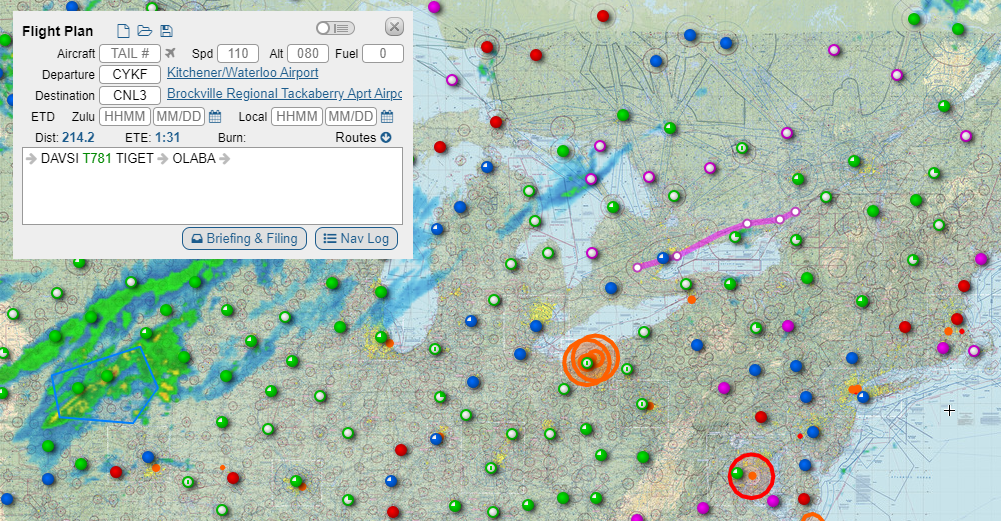
Task: Open Zulu ETD calendar picker
Action: point(215,117)
